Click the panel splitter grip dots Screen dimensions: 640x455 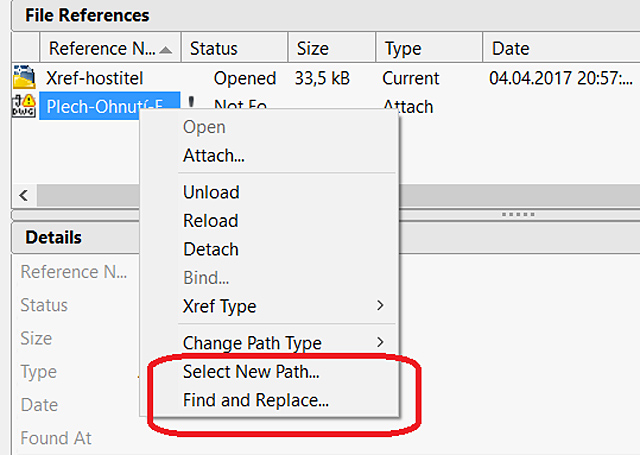click(518, 214)
